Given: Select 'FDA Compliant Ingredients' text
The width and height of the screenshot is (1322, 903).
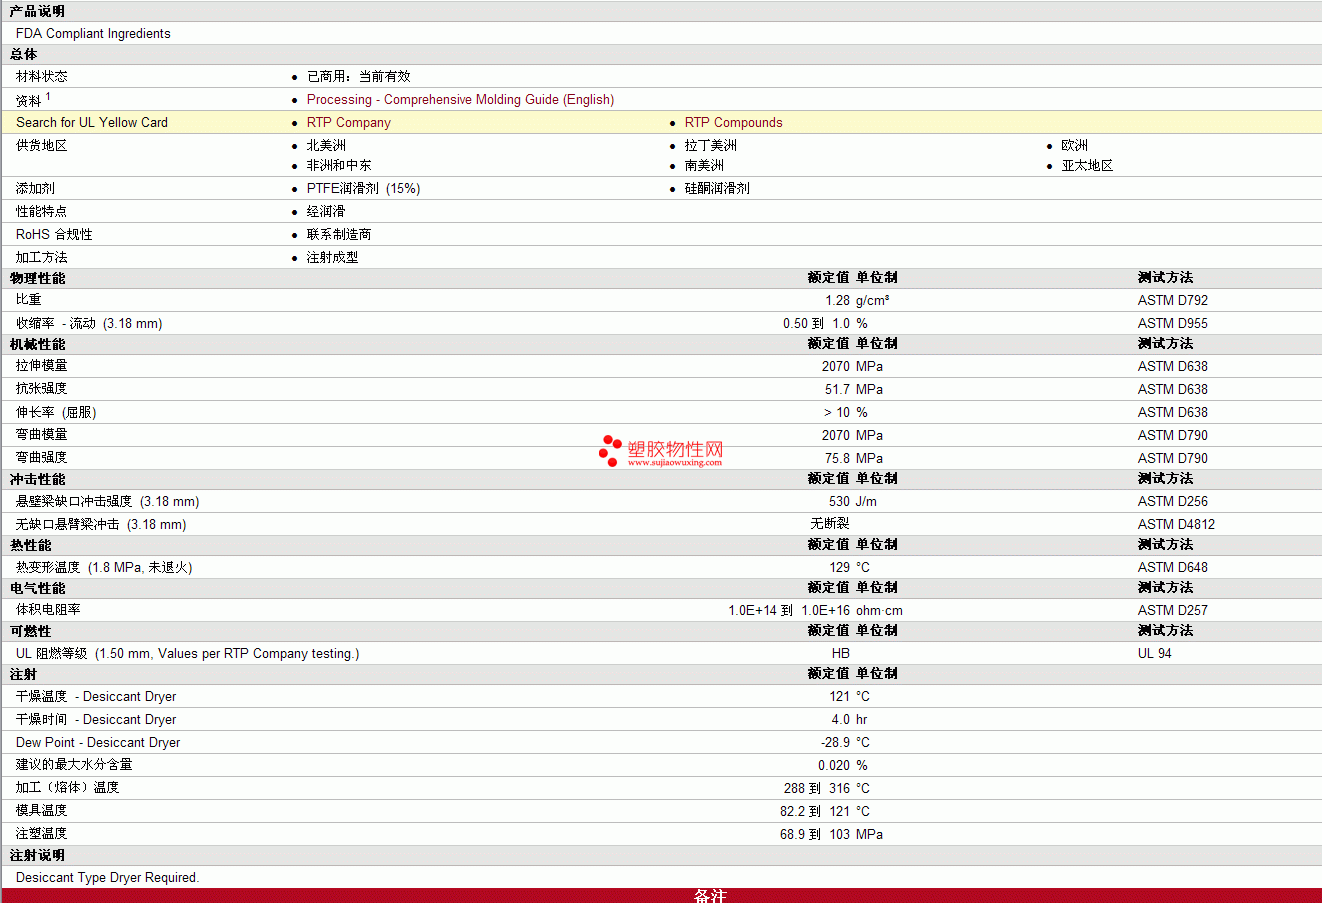Looking at the screenshot, I should point(93,33).
